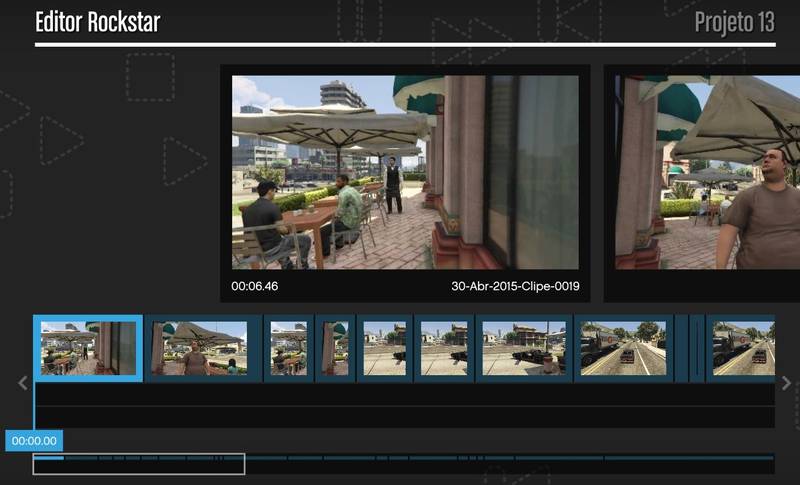This screenshot has width=800, height=485.
Task: Click the clip name 30-Abr-2015-Clipe-0019
Action: pyautogui.click(x=515, y=286)
